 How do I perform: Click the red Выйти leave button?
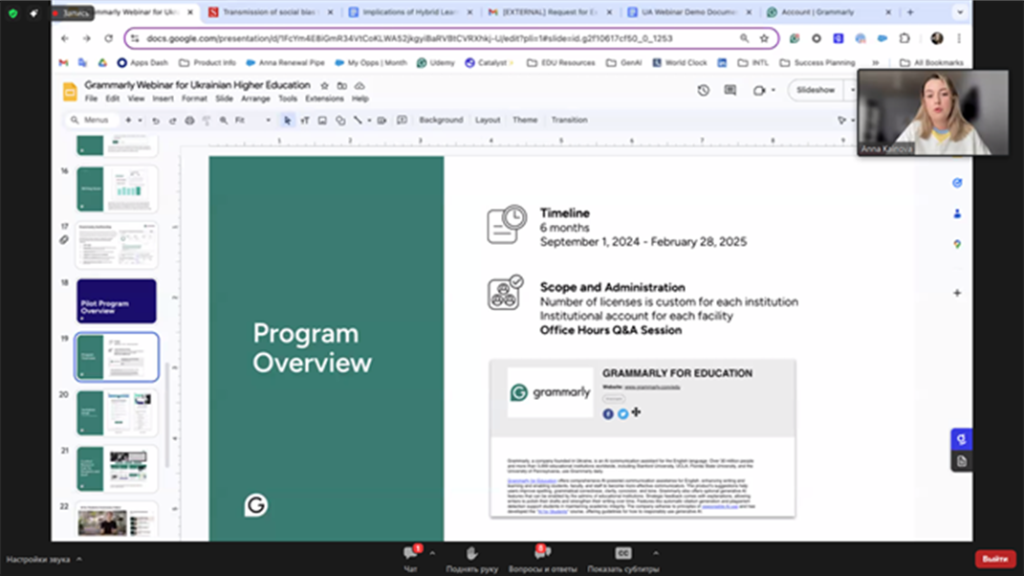995,559
